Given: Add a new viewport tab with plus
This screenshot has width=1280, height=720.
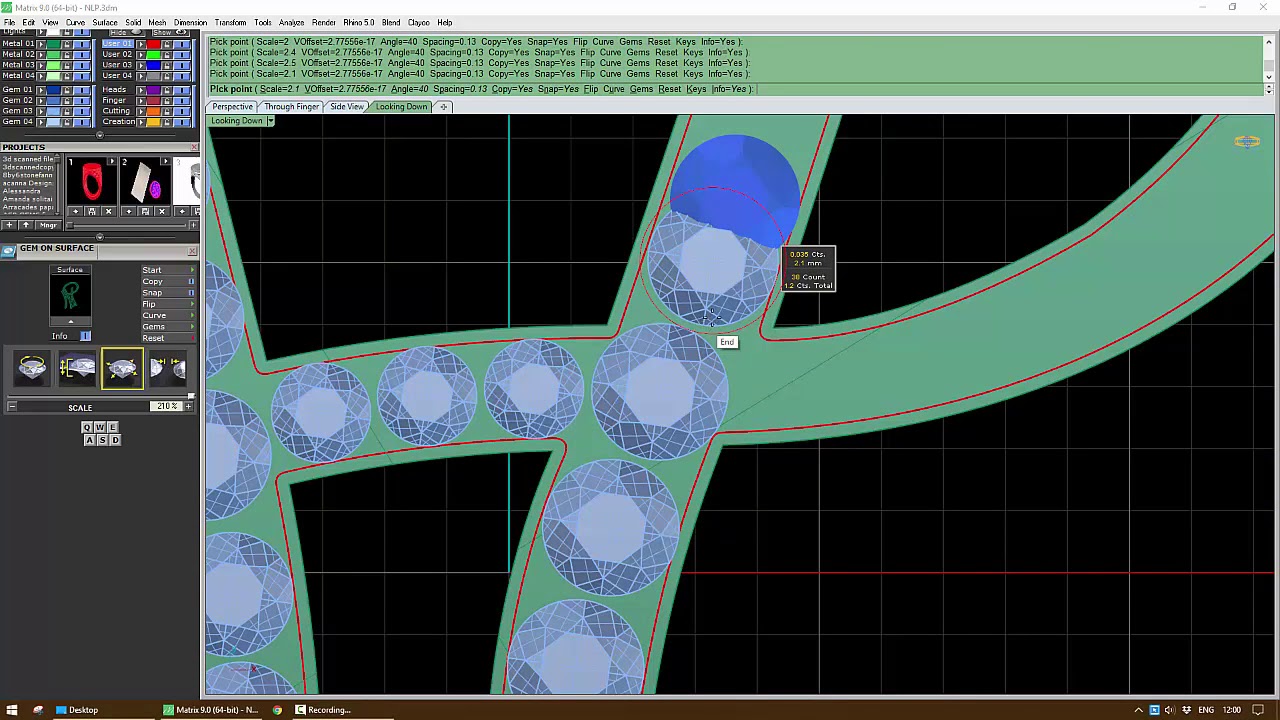Looking at the screenshot, I should point(444,107).
